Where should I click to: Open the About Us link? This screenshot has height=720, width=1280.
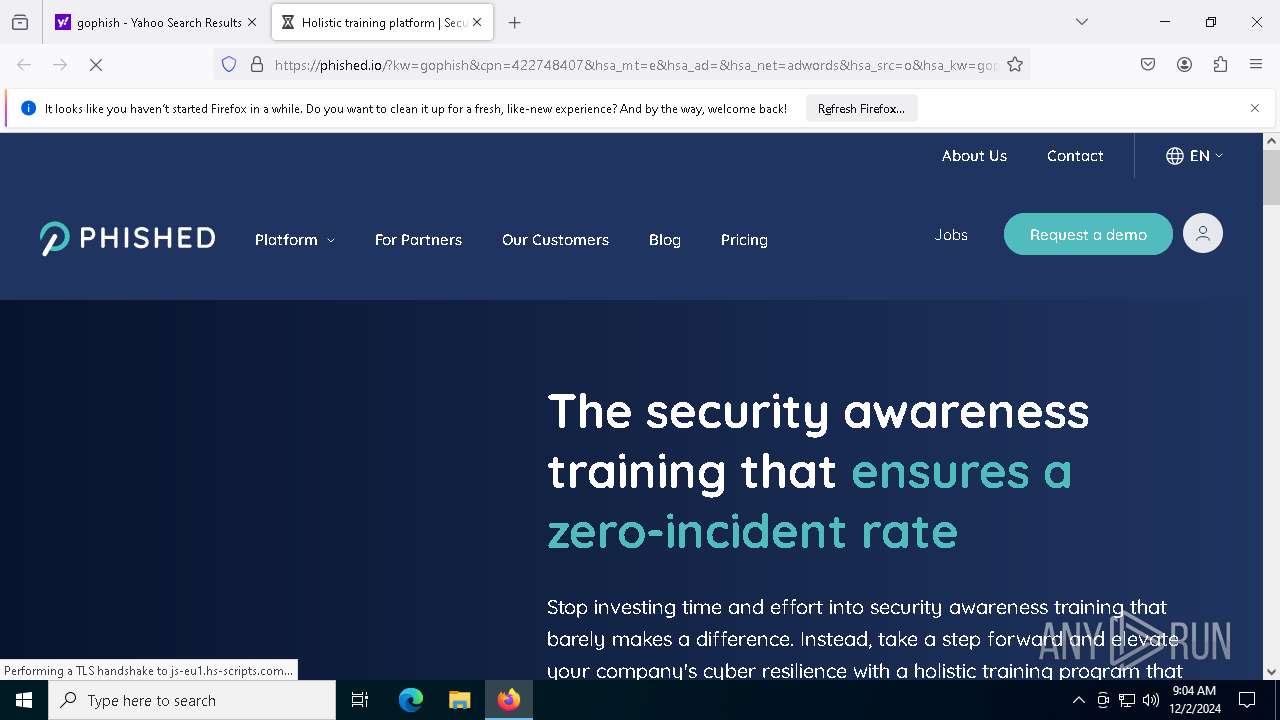[x=974, y=156]
